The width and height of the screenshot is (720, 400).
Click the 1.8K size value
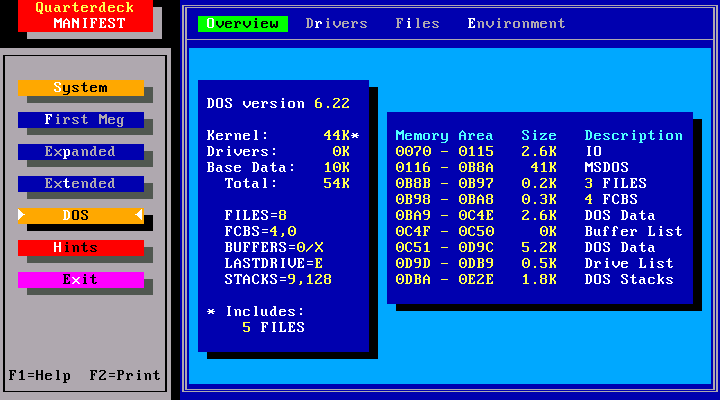539,280
